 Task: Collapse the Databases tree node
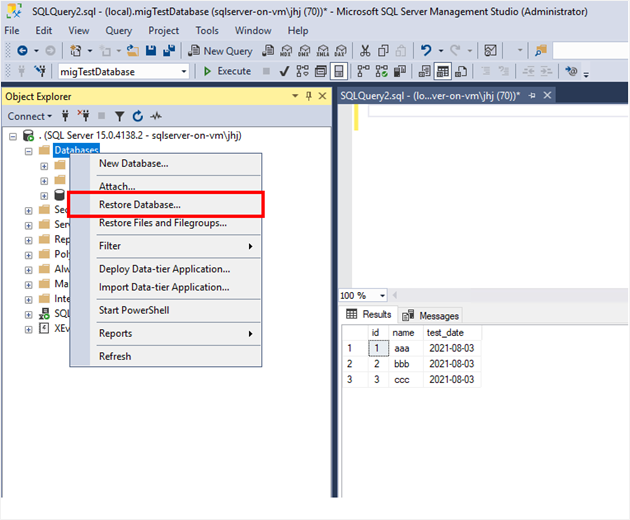tap(29, 151)
